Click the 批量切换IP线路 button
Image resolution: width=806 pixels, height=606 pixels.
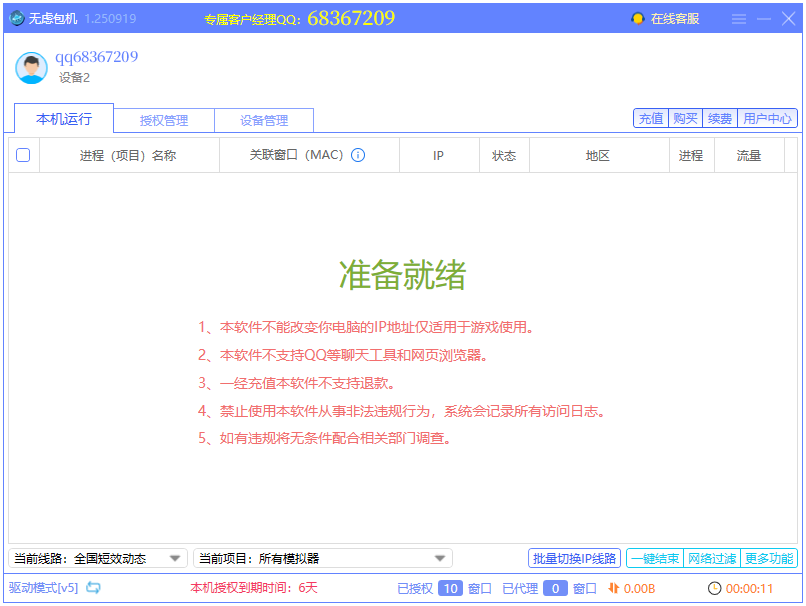(x=574, y=557)
